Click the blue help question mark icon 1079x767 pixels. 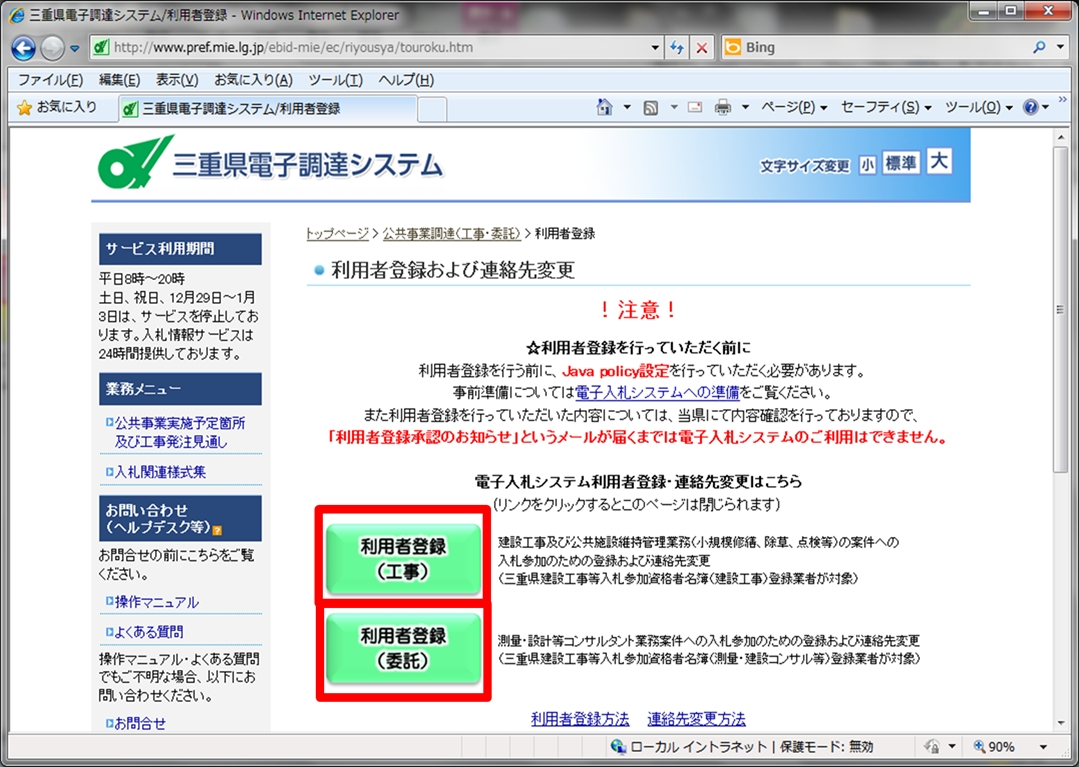click(1030, 107)
